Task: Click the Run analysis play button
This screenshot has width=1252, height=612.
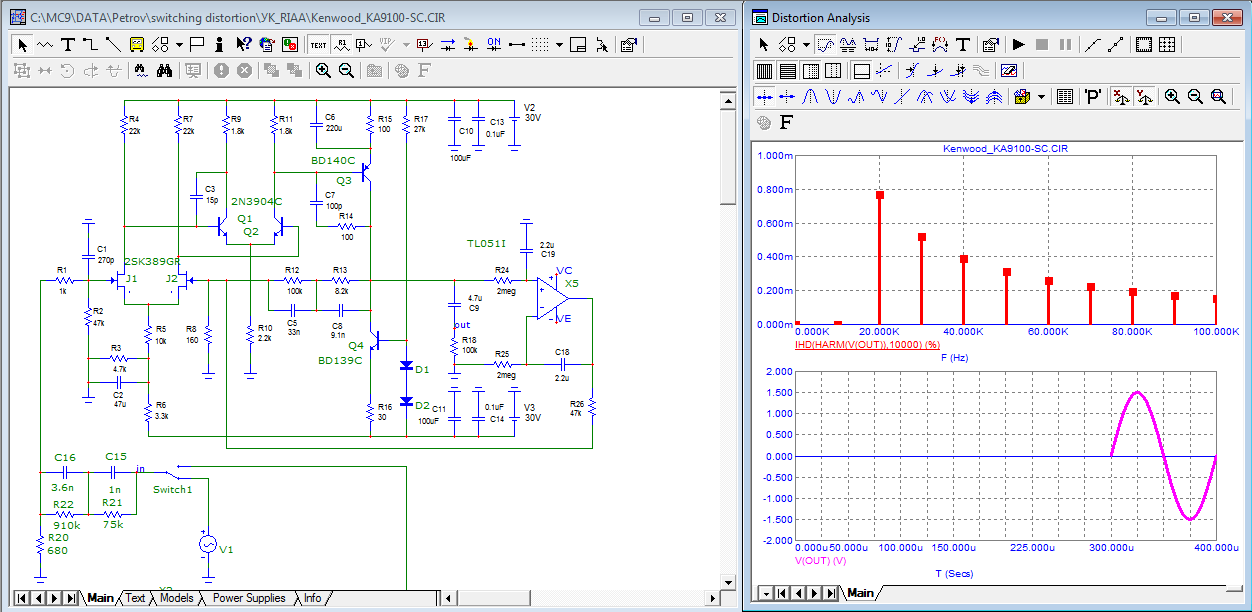Action: 1018,44
